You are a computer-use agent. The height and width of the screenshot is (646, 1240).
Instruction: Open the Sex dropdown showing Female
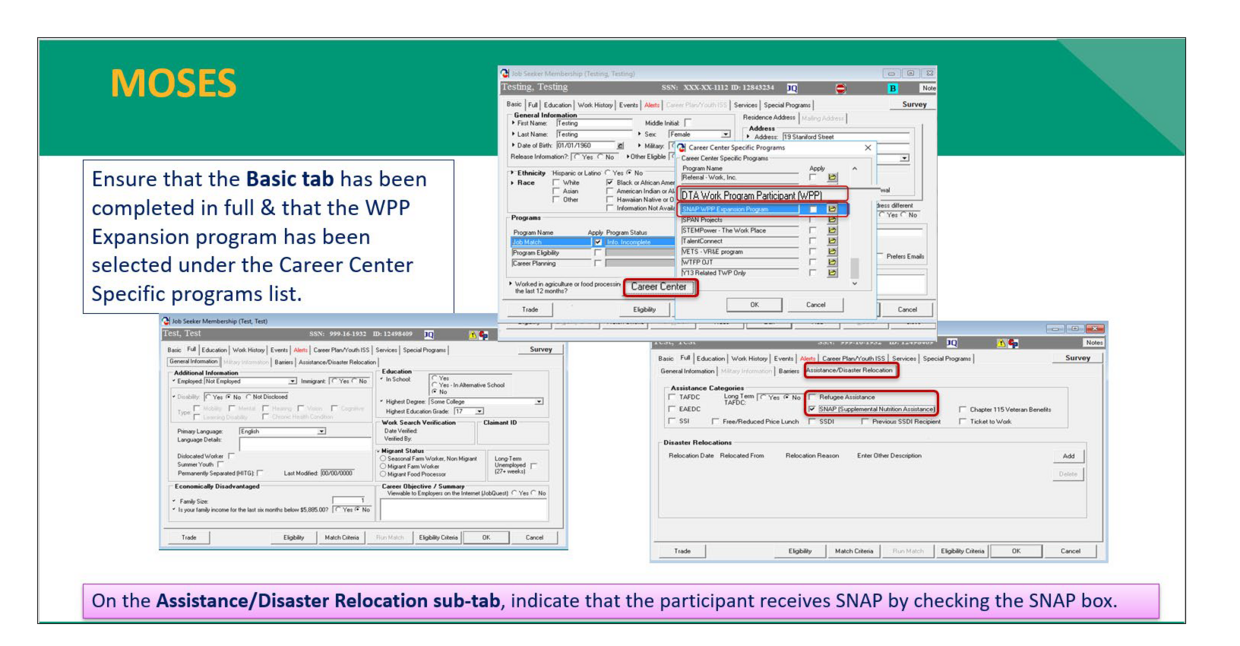coord(727,133)
